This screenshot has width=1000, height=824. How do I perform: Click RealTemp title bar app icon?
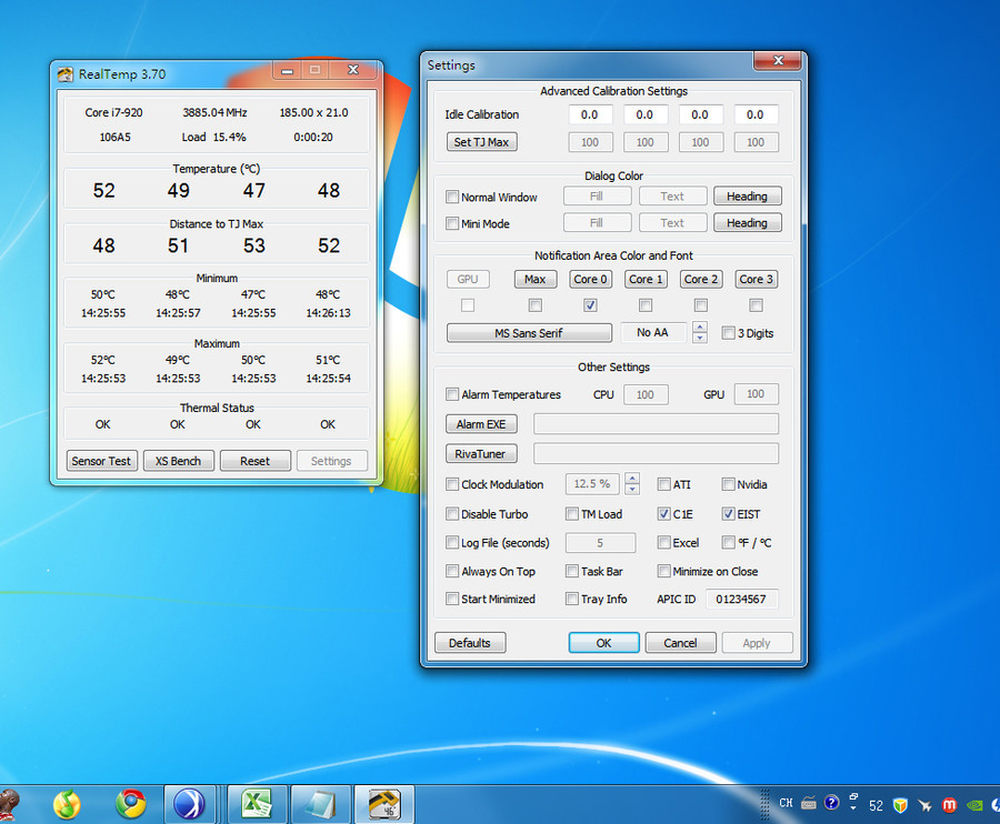click(65, 75)
